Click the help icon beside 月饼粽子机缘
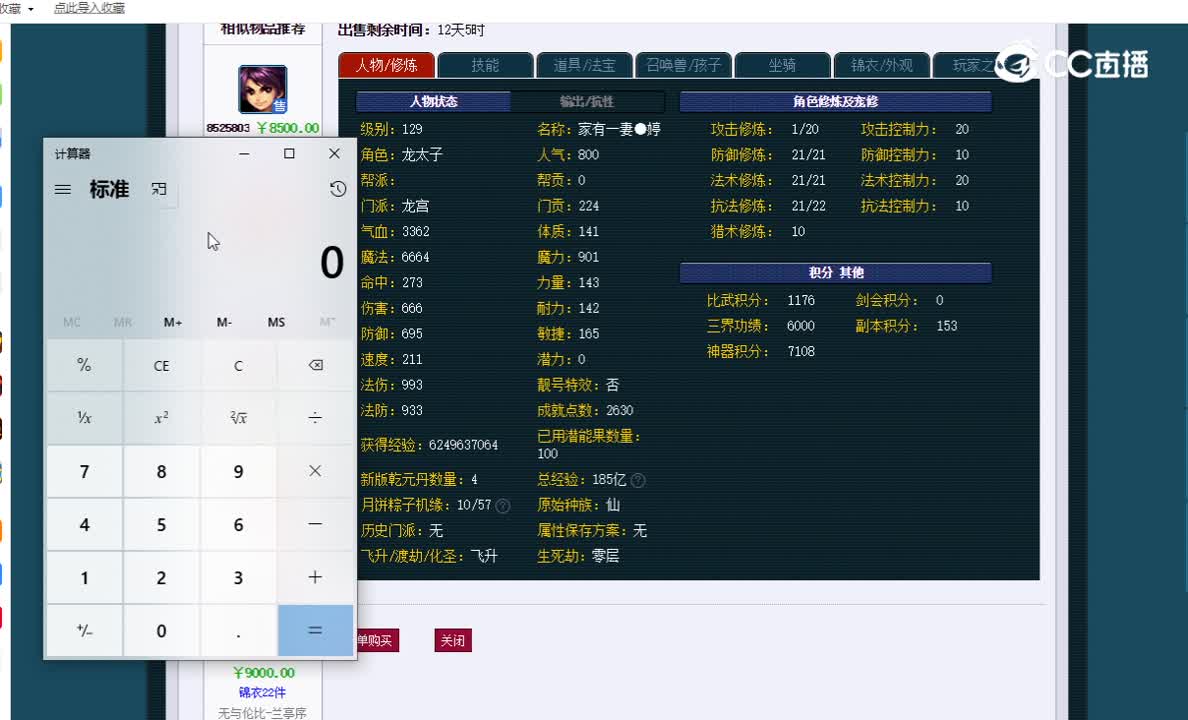The width and height of the screenshot is (1188, 720). (x=502, y=506)
